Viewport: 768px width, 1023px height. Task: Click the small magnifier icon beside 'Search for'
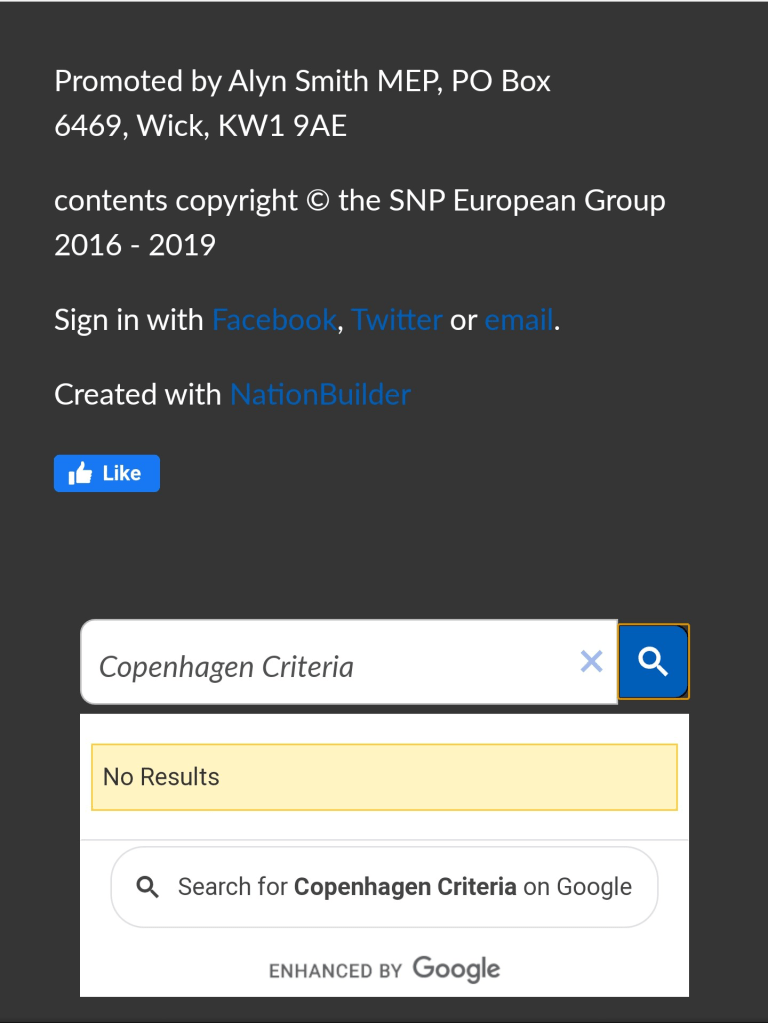click(x=147, y=887)
